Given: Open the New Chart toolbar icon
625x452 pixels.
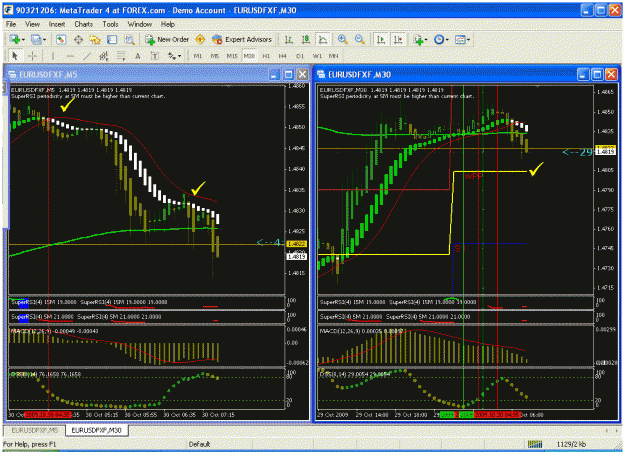Looking at the screenshot, I should 15,39.
